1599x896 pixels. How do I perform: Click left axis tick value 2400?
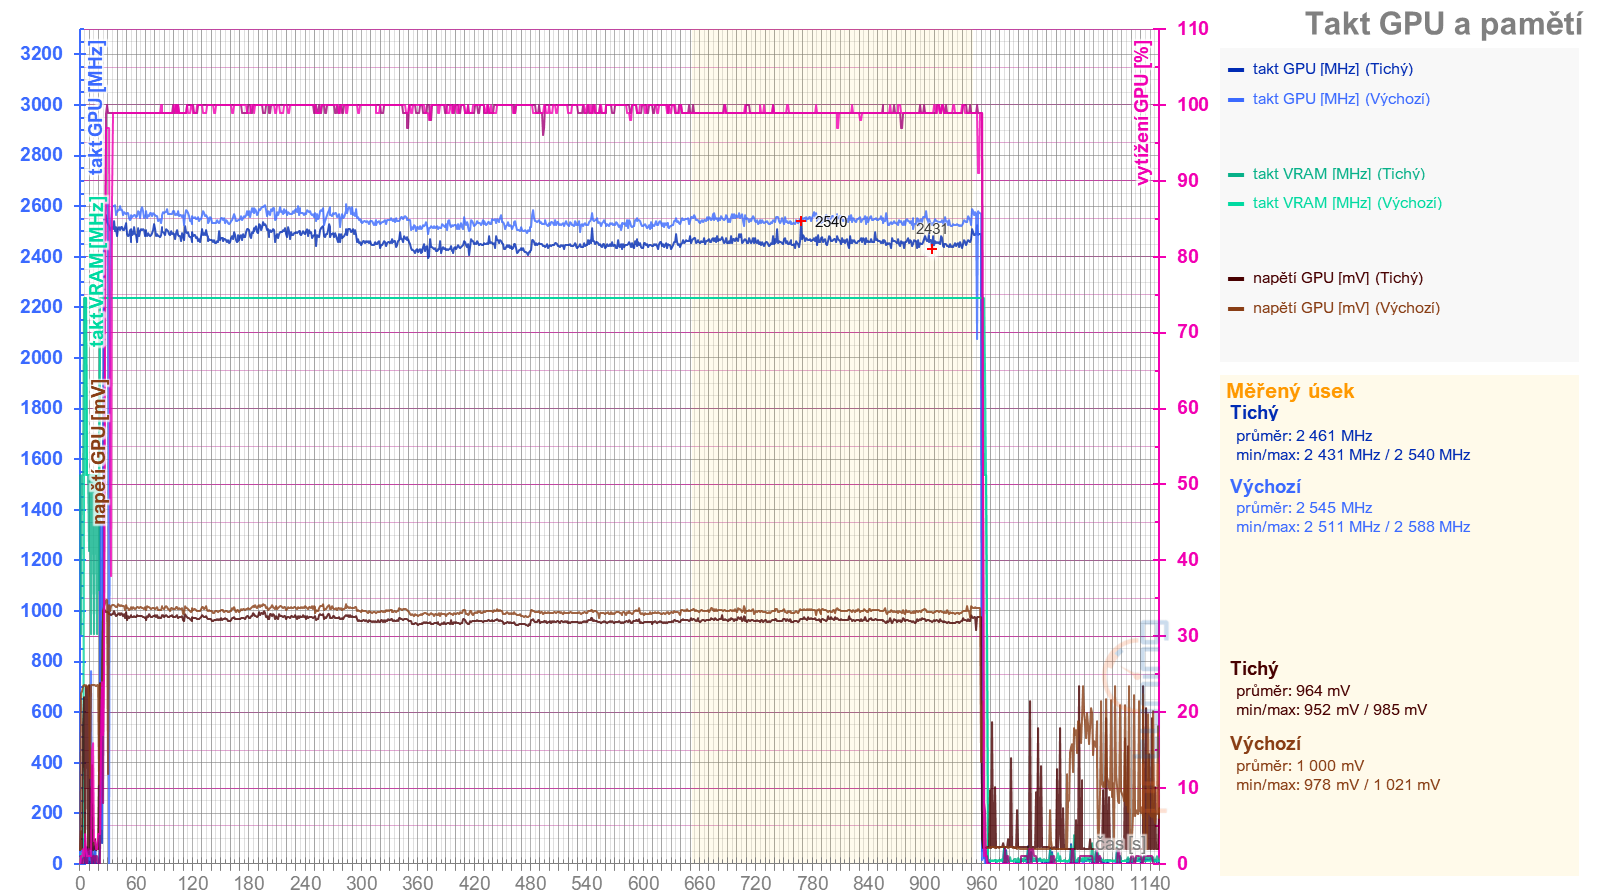click(x=41, y=257)
